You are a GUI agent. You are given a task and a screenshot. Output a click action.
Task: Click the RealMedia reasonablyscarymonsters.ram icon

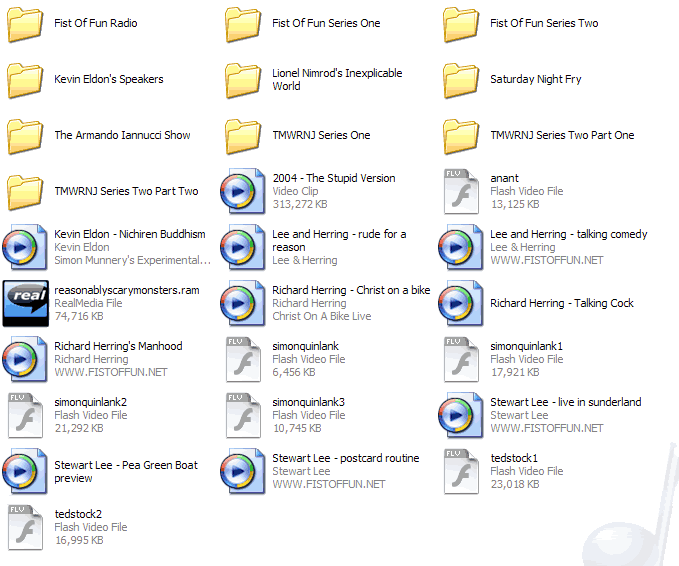click(26, 303)
